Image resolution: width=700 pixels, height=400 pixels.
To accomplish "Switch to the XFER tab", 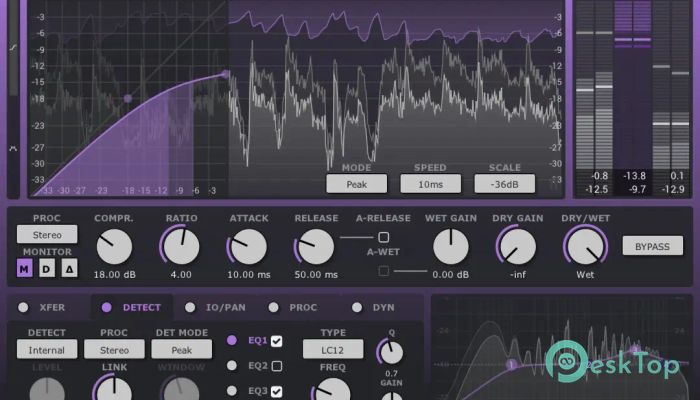I will tap(42, 308).
